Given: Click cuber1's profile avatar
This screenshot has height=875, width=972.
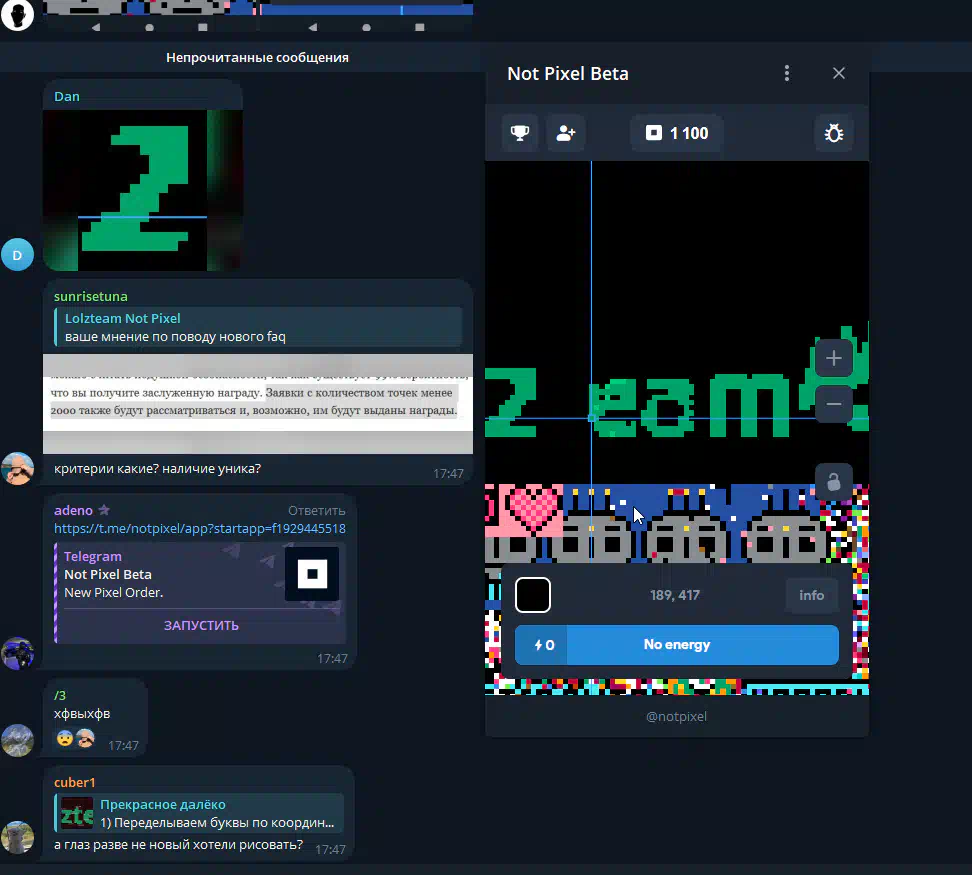Looking at the screenshot, I should tap(17, 837).
